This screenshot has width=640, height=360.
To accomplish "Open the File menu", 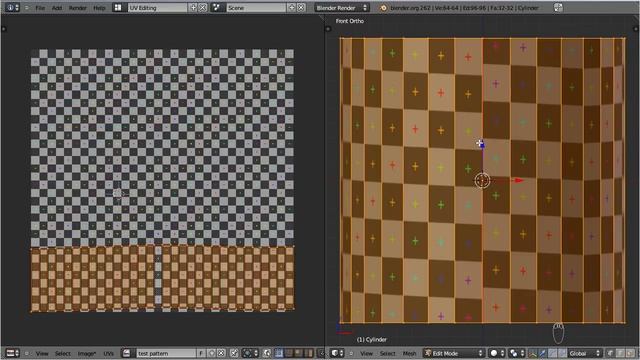I will click(40, 8).
